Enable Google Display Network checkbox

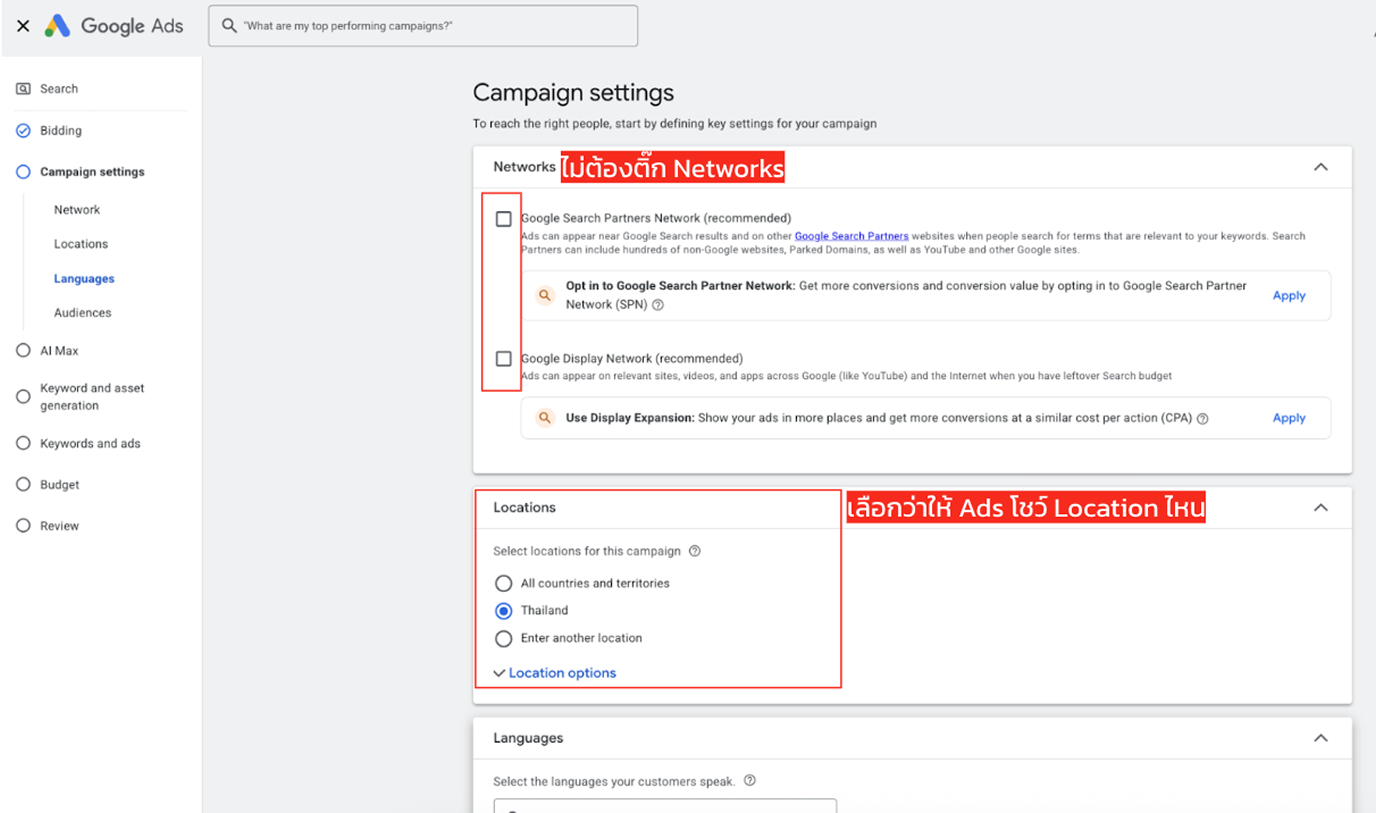504,359
